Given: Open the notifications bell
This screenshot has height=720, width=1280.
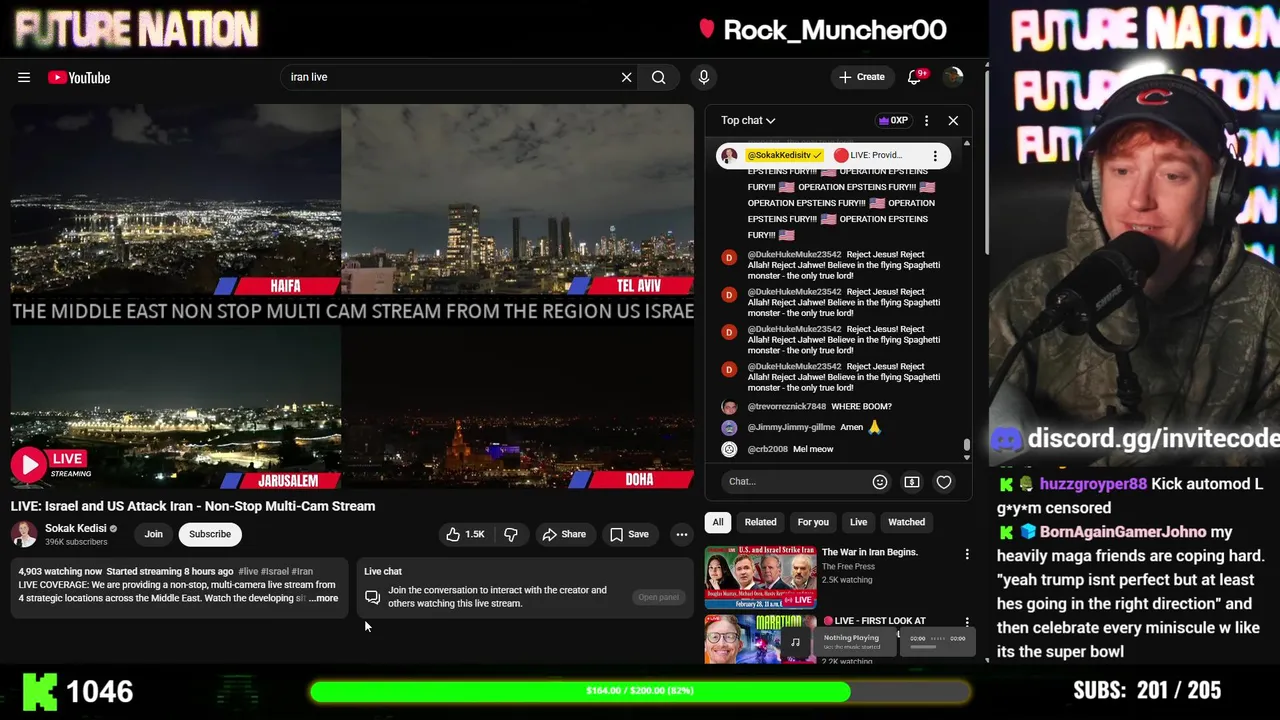Looking at the screenshot, I should 915,77.
